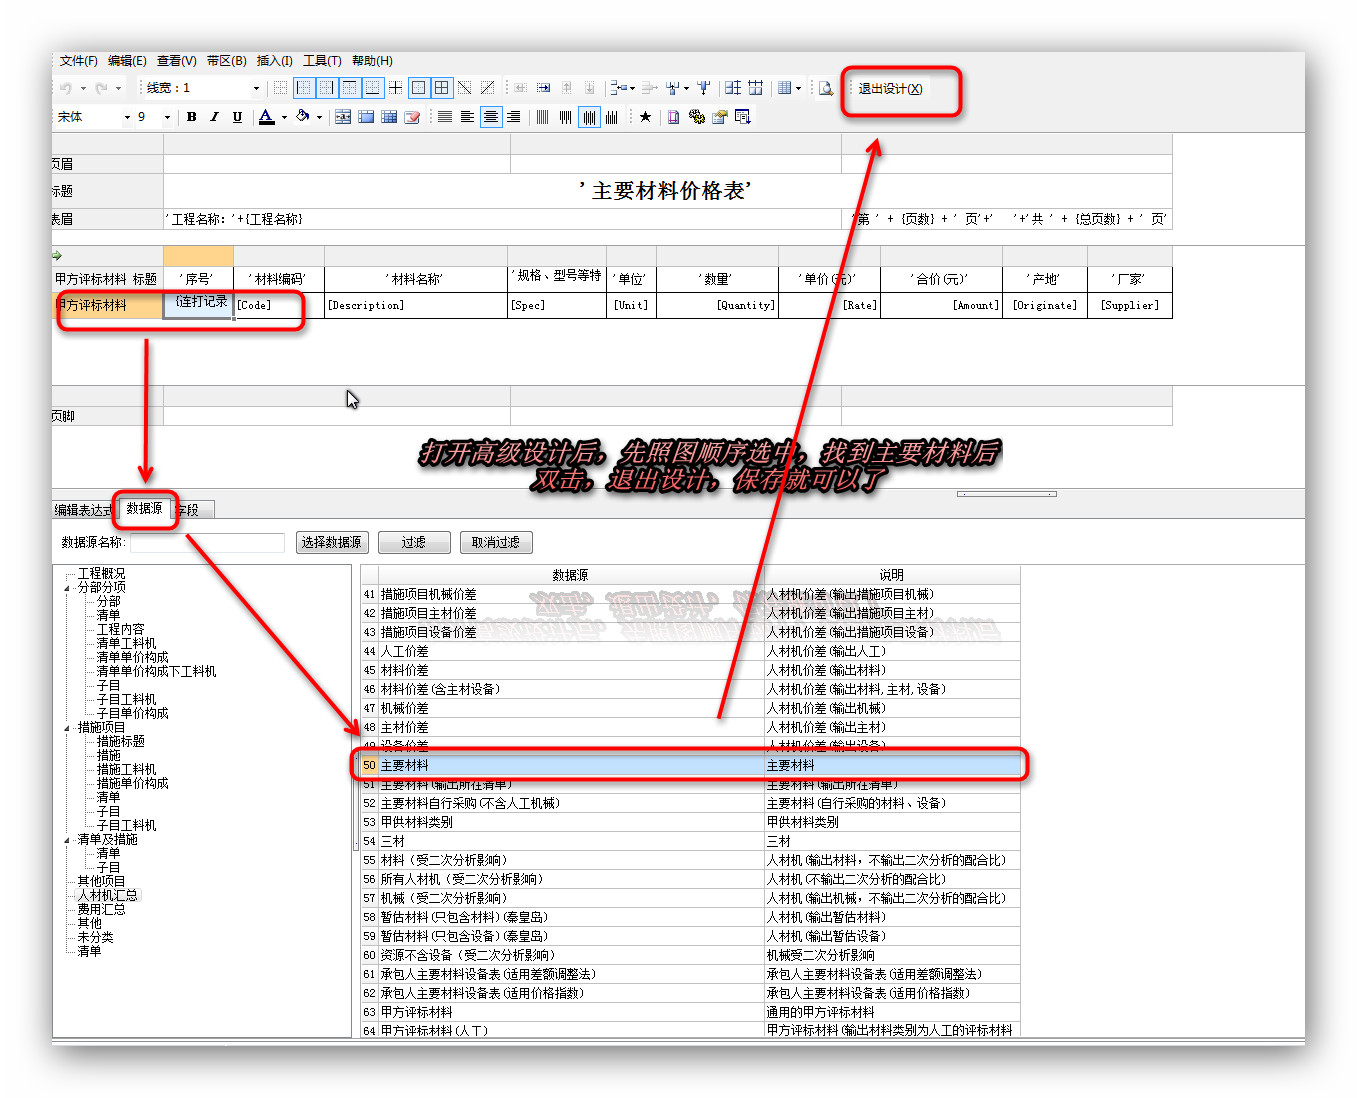Open the 查看(V) menu
The height and width of the screenshot is (1098, 1357).
click(177, 61)
